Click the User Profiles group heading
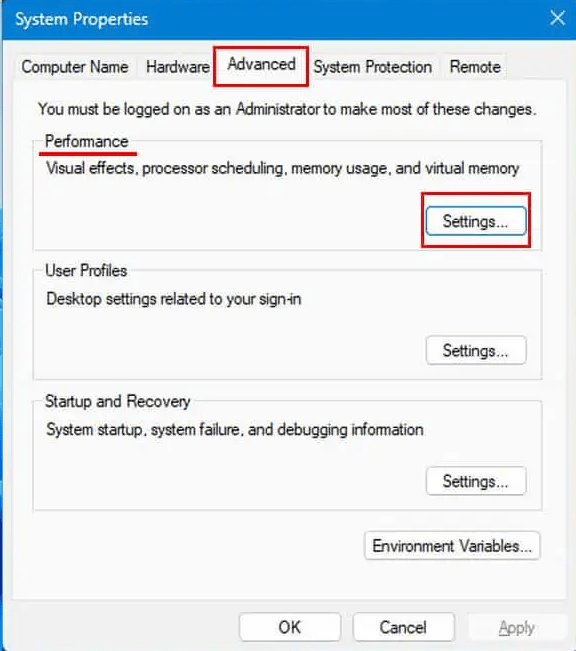This screenshot has width=576, height=651. [86, 271]
